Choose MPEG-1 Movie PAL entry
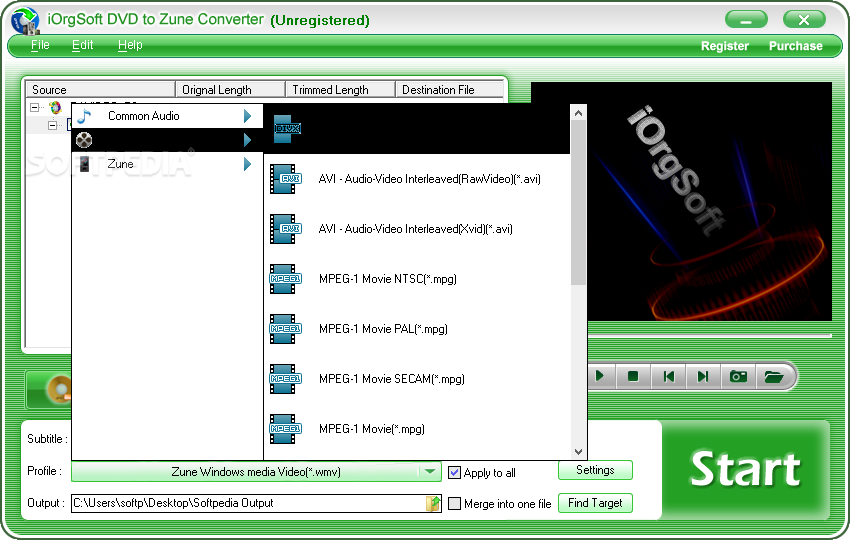 (417, 329)
